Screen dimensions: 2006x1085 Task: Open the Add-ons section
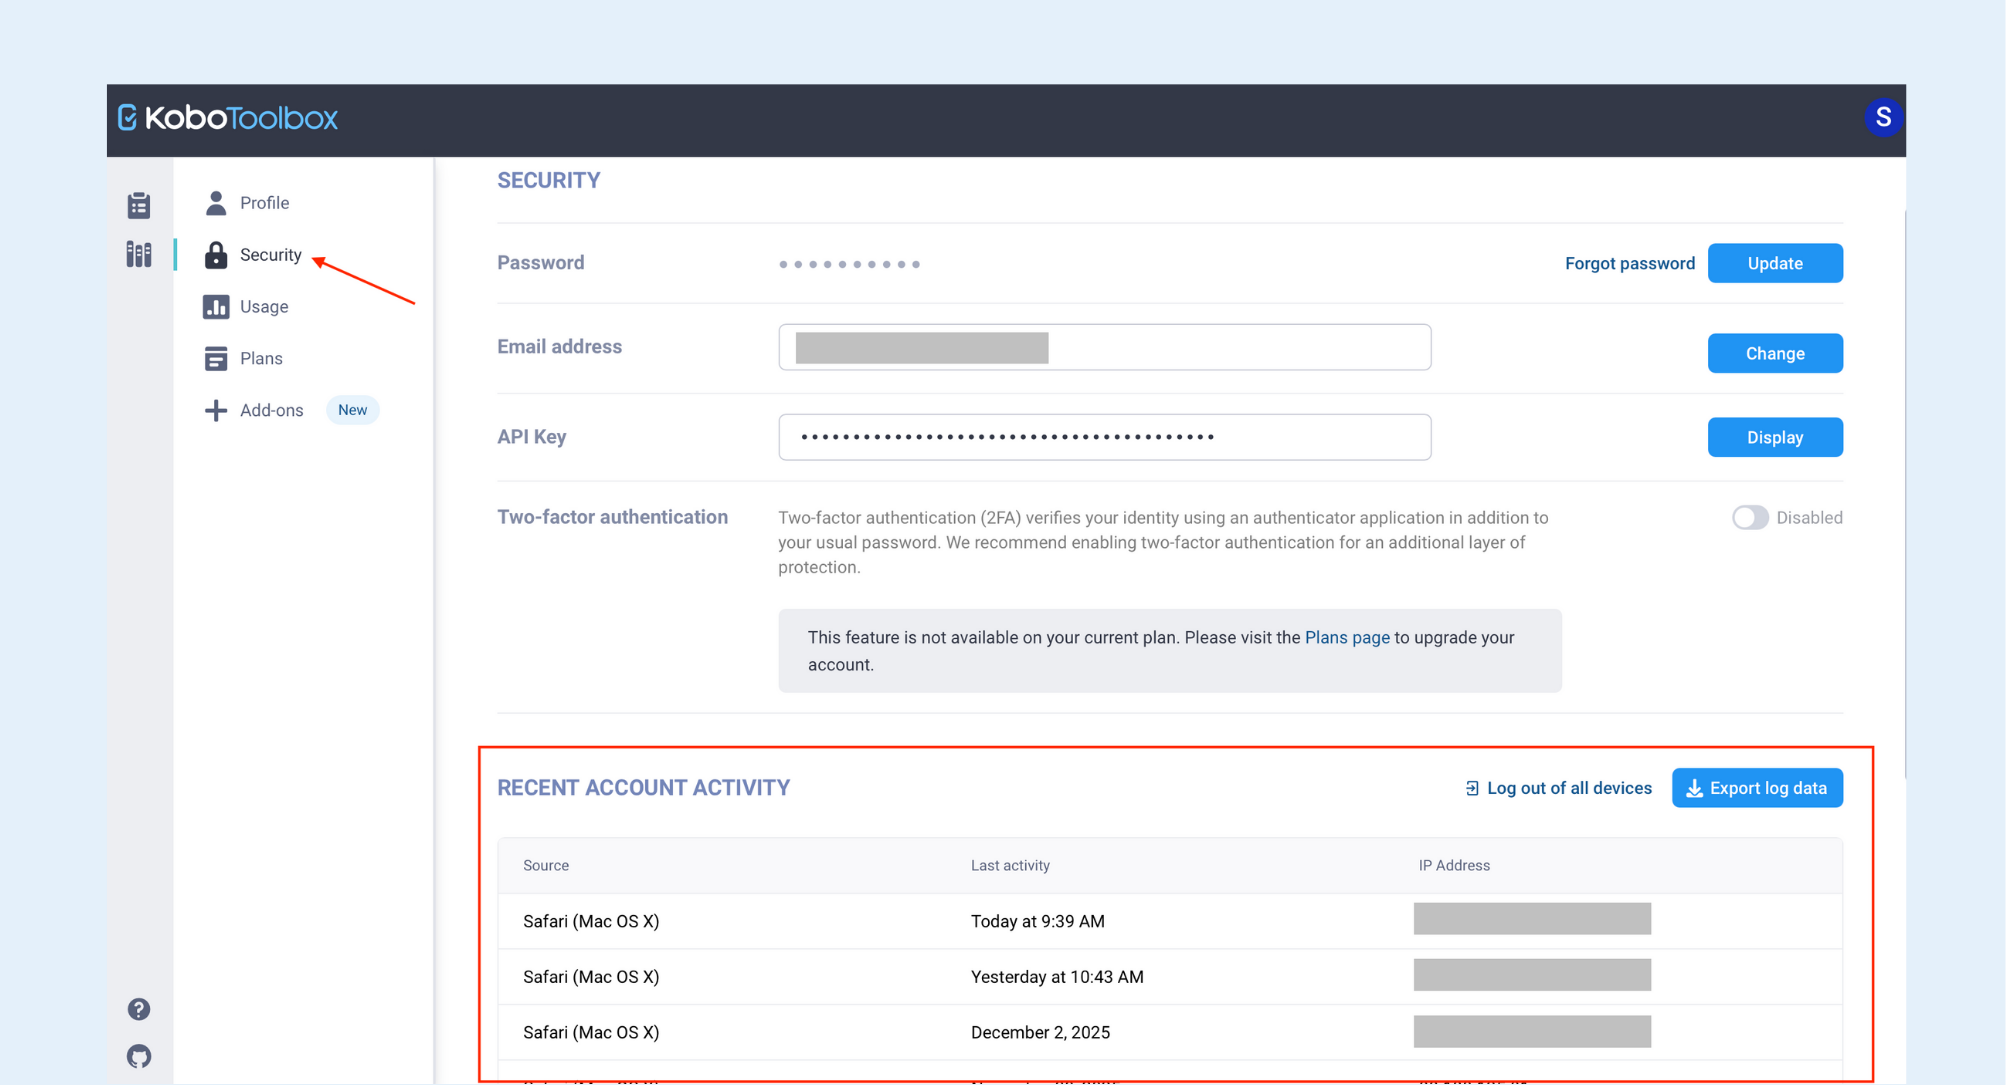[x=272, y=410]
